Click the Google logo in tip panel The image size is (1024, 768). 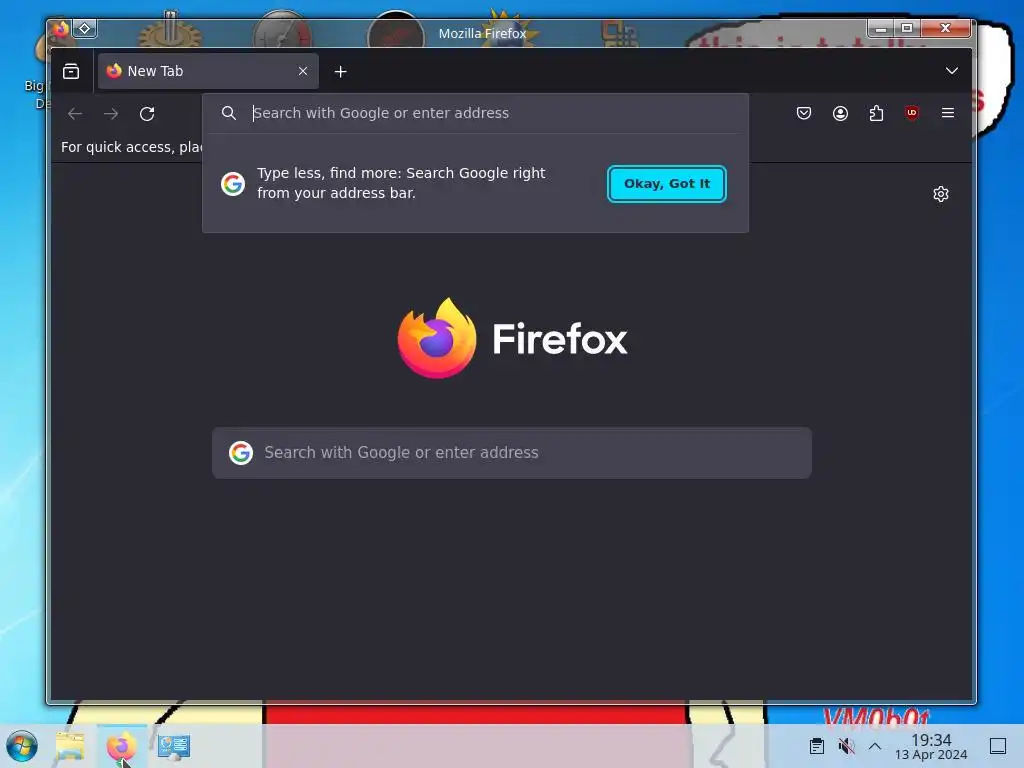(232, 184)
